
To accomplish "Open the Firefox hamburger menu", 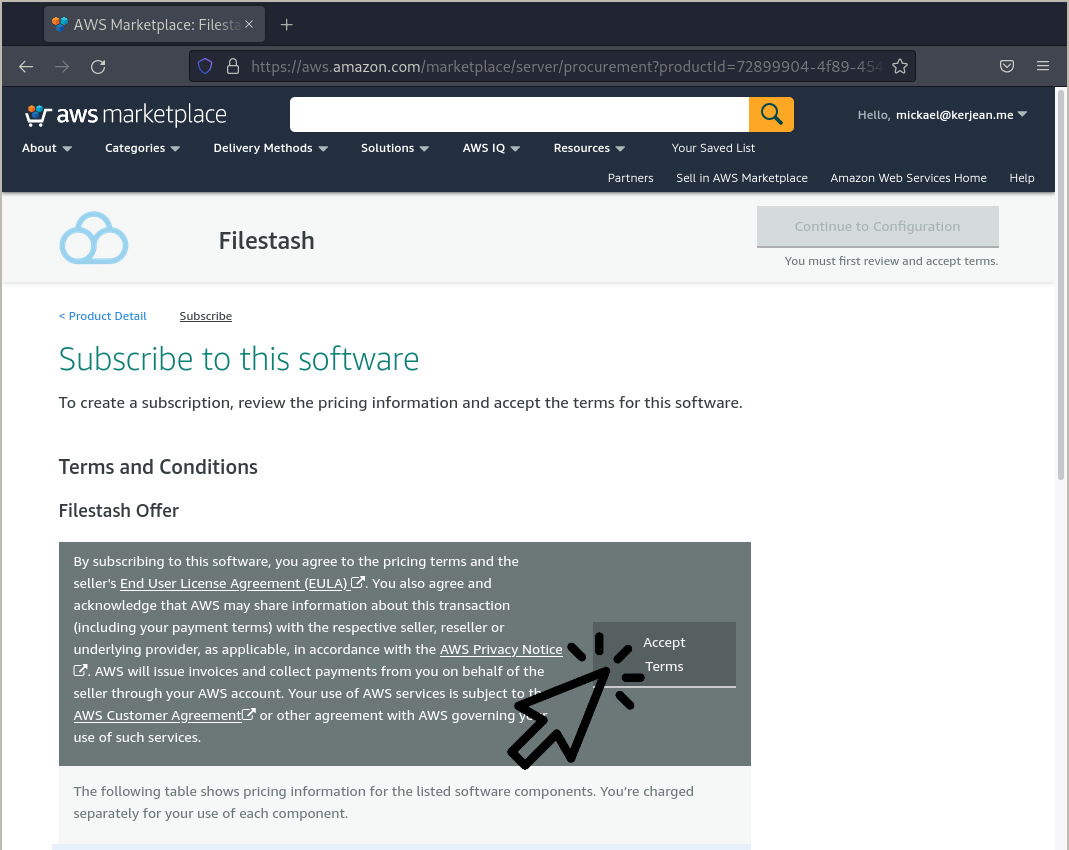I will [1042, 66].
